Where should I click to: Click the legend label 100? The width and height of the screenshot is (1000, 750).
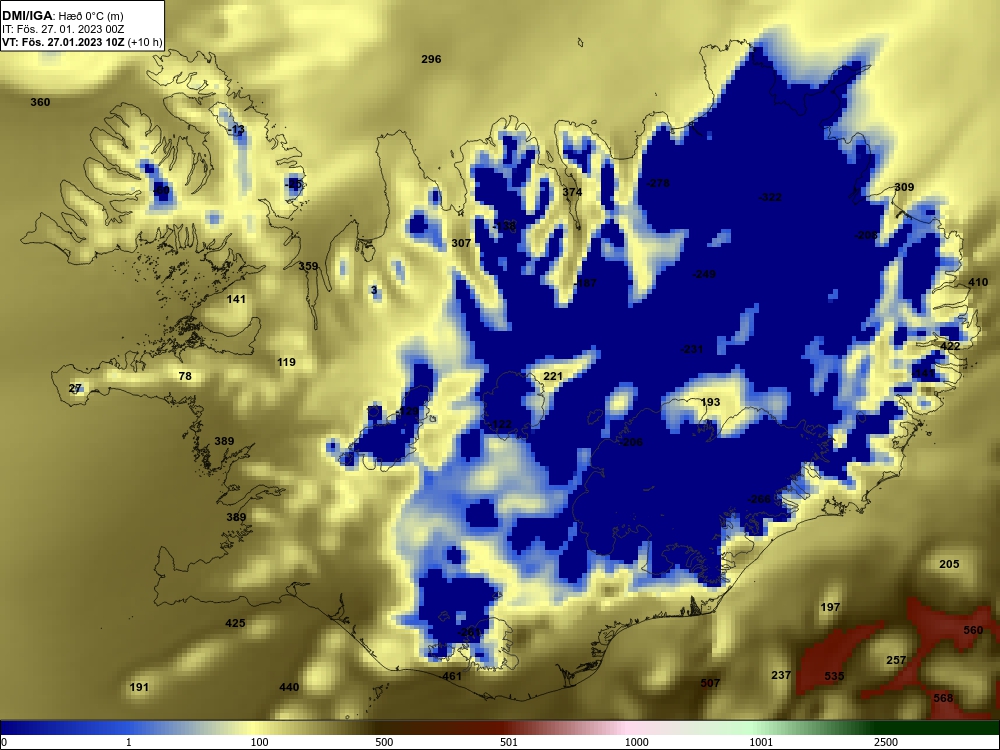pyautogui.click(x=259, y=742)
